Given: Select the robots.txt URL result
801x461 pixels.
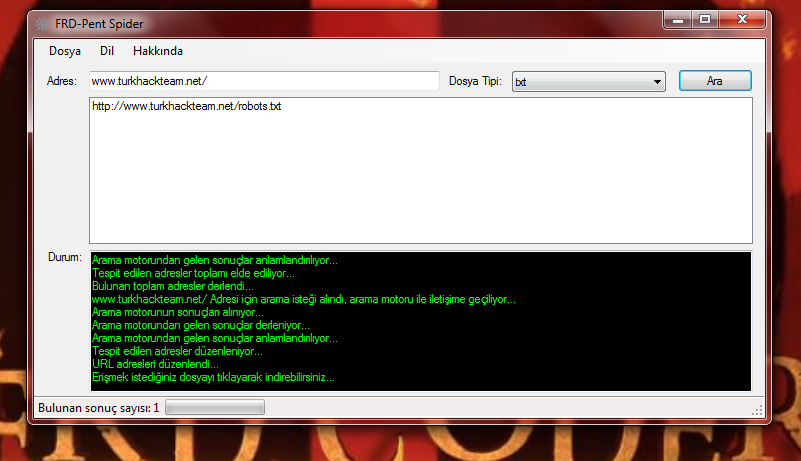Looking at the screenshot, I should [186, 106].
